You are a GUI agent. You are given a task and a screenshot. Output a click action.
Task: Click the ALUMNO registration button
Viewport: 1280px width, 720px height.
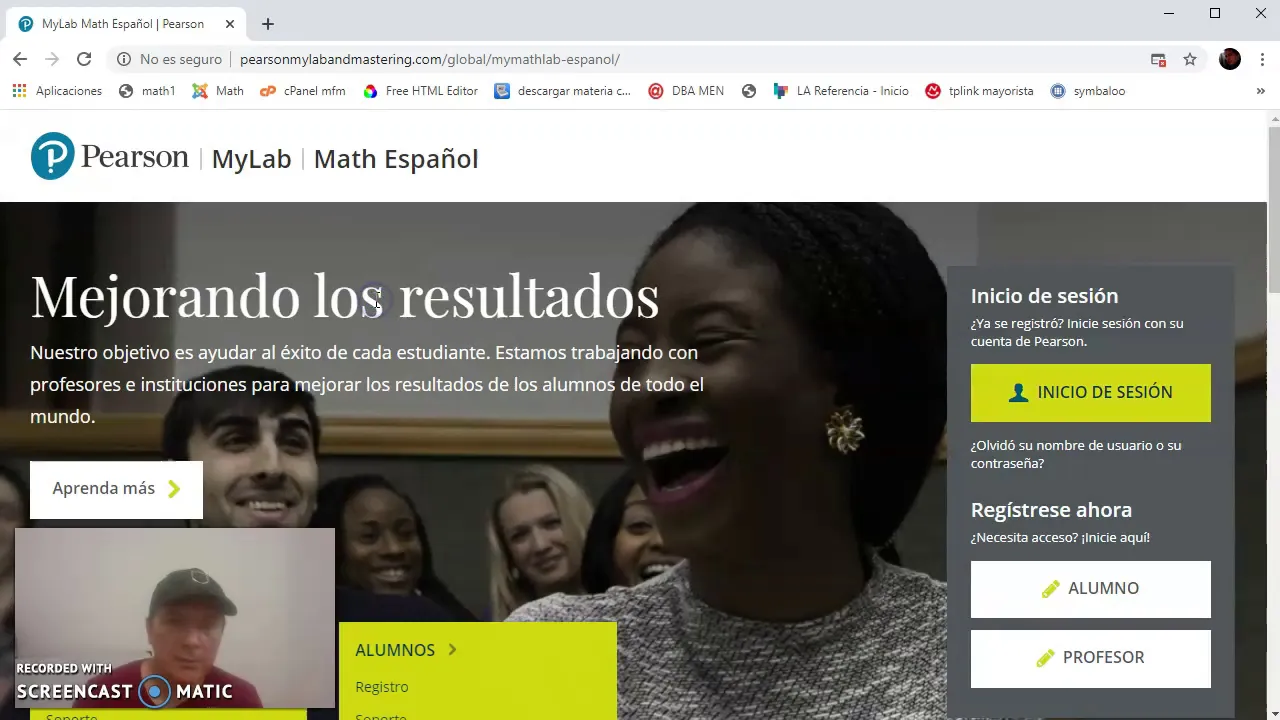click(1090, 589)
